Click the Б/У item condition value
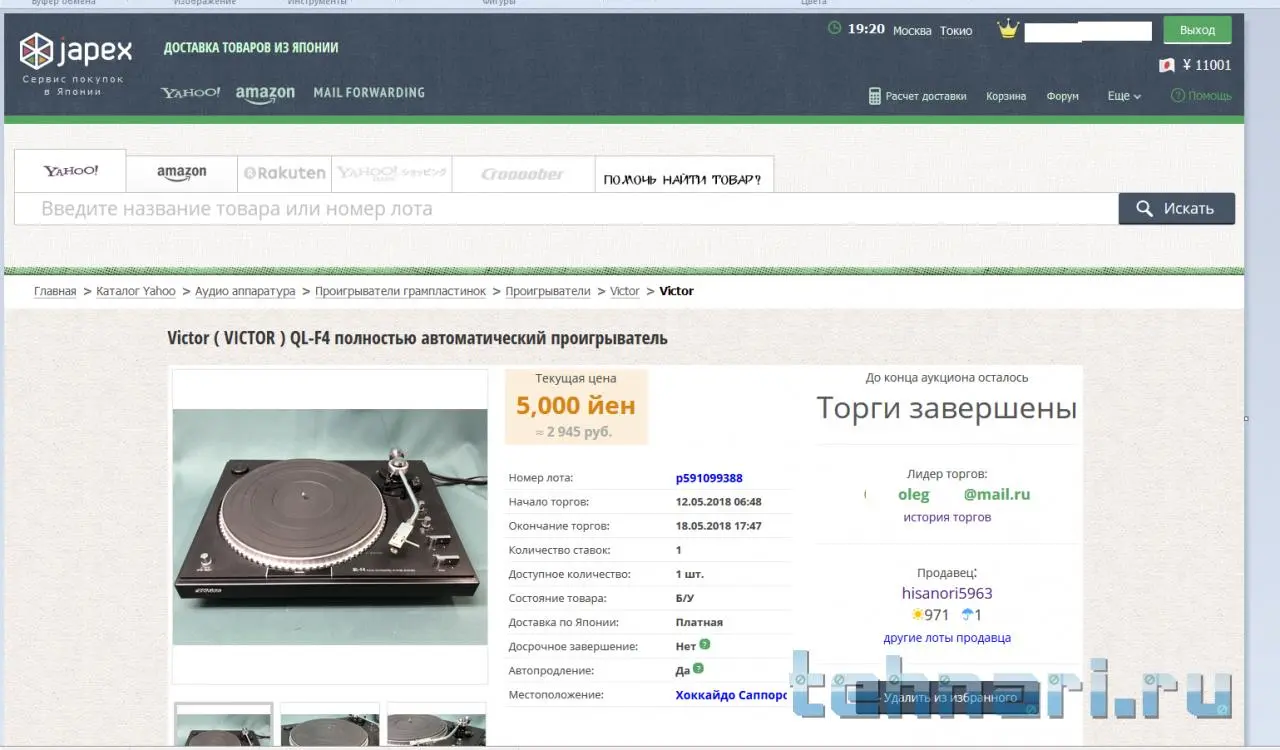The height and width of the screenshot is (750, 1280). pyautogui.click(x=687, y=598)
